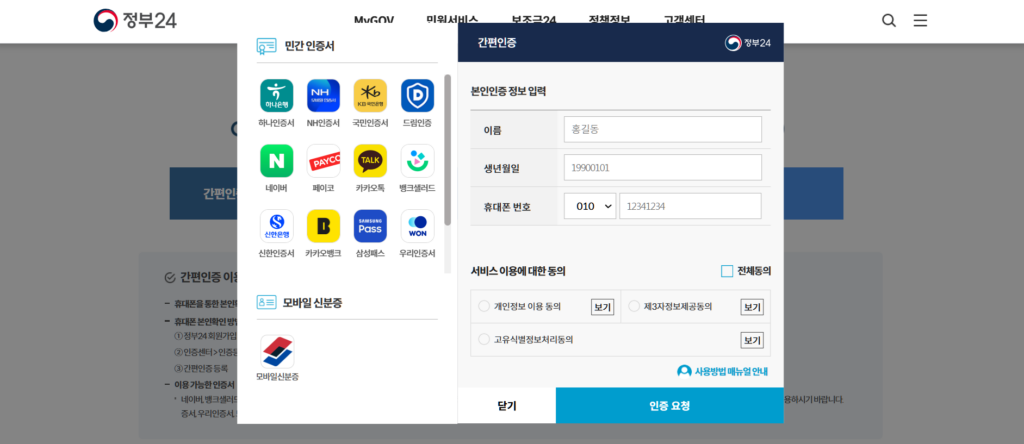The height and width of the screenshot is (444, 1024).
Task: Click the 이름 input field
Action: click(x=663, y=129)
